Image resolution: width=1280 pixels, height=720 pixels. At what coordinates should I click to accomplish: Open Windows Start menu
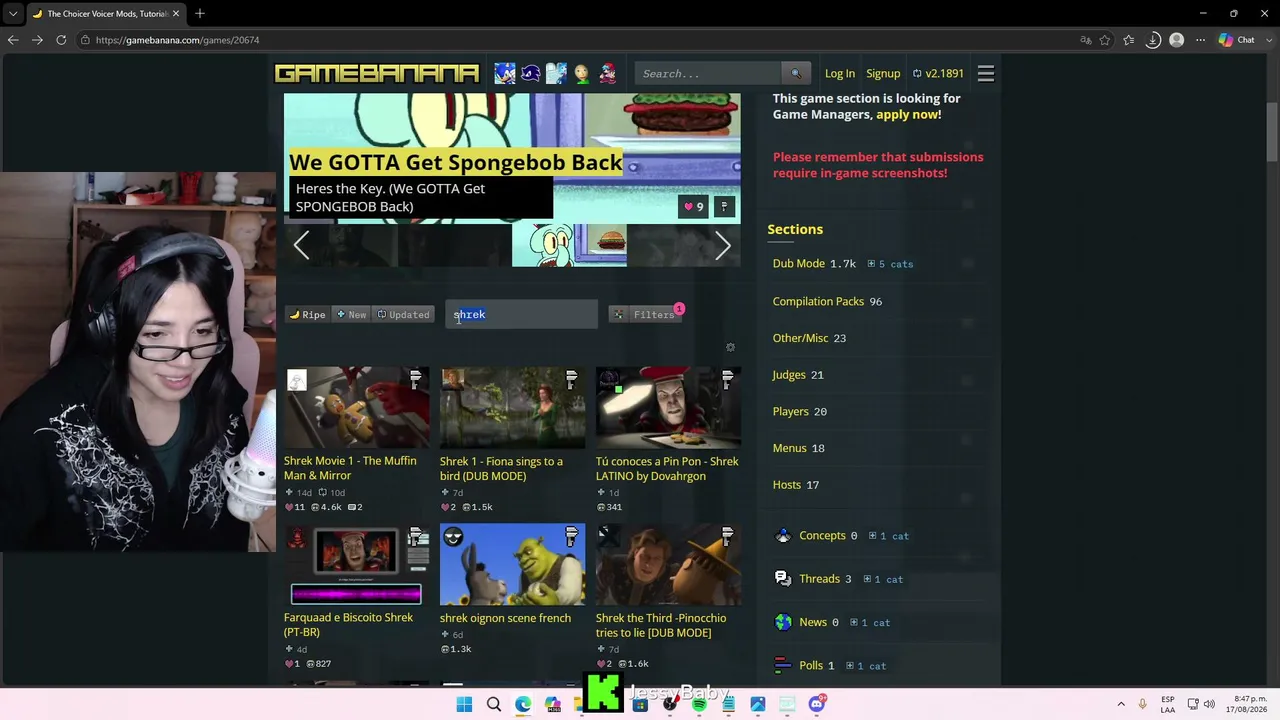point(464,704)
